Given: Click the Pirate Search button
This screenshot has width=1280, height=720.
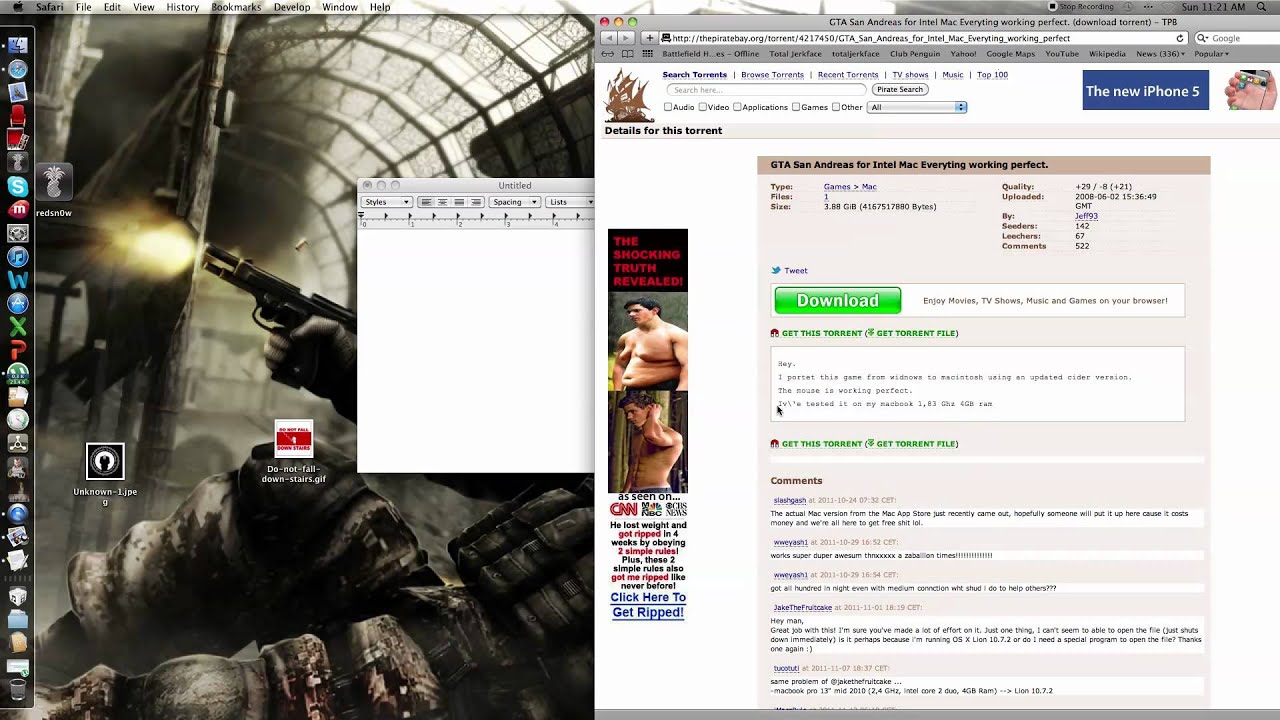Looking at the screenshot, I should (x=900, y=90).
